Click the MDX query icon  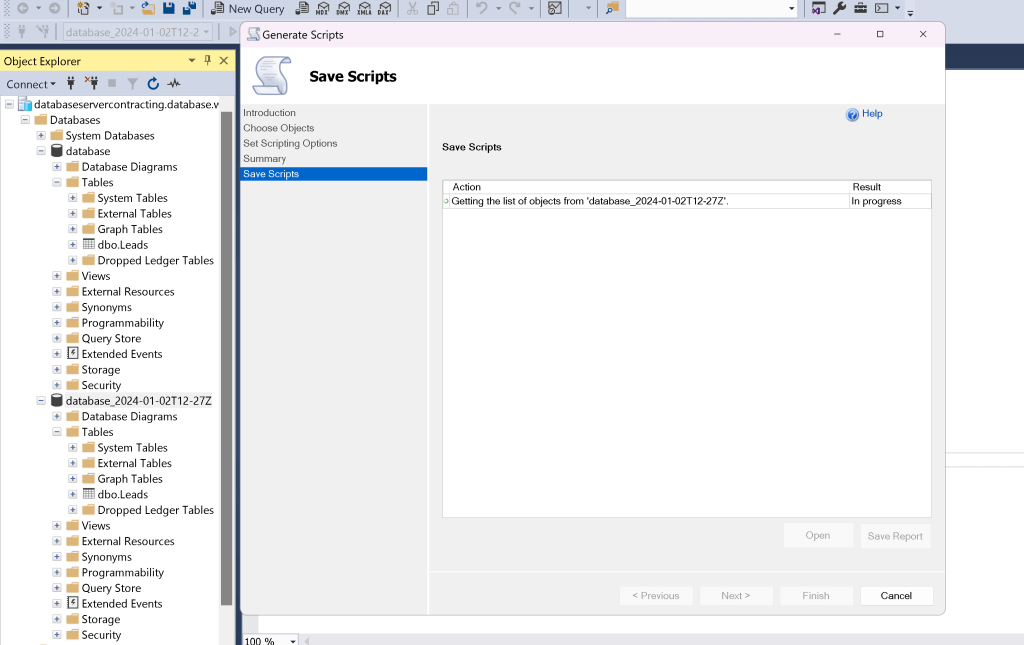pyautogui.click(x=323, y=8)
